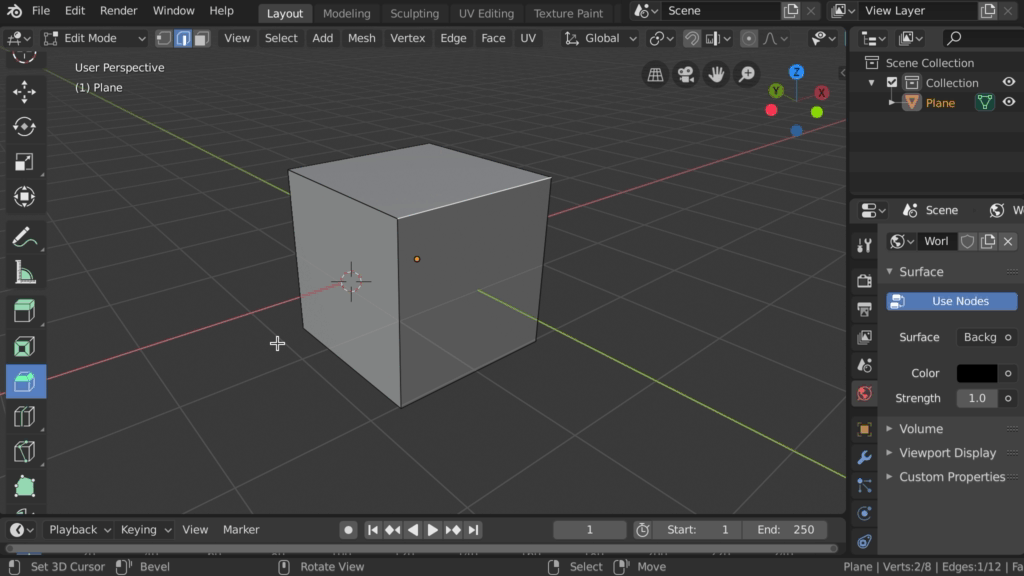Open the Mesh menu in viewport header
The image size is (1024, 576).
click(x=361, y=38)
